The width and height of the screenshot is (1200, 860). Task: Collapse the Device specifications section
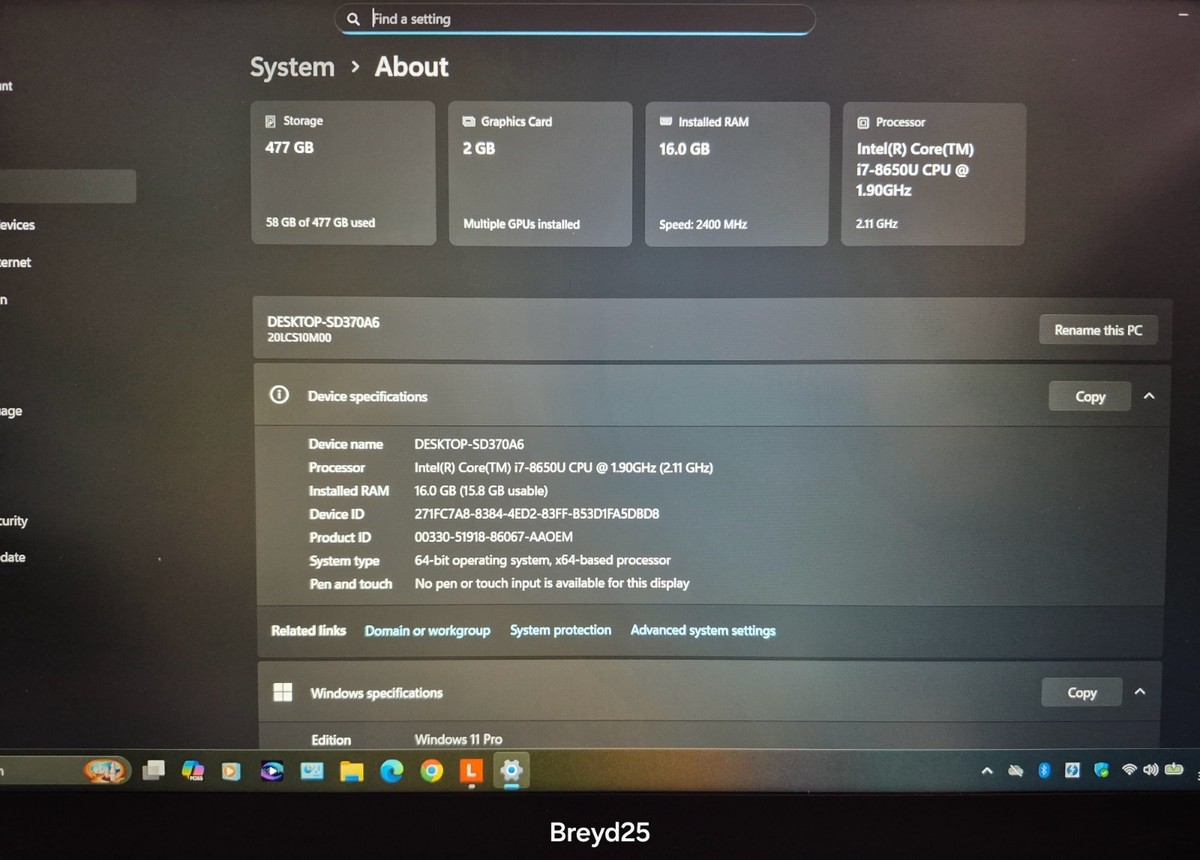click(1149, 396)
